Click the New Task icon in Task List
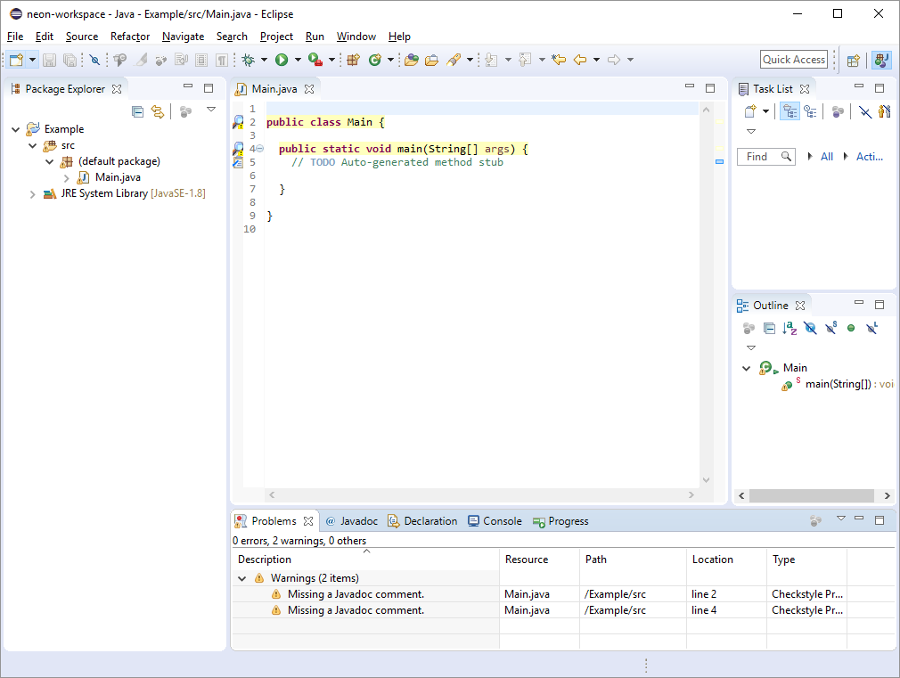The height and width of the screenshot is (678, 900). (x=750, y=111)
